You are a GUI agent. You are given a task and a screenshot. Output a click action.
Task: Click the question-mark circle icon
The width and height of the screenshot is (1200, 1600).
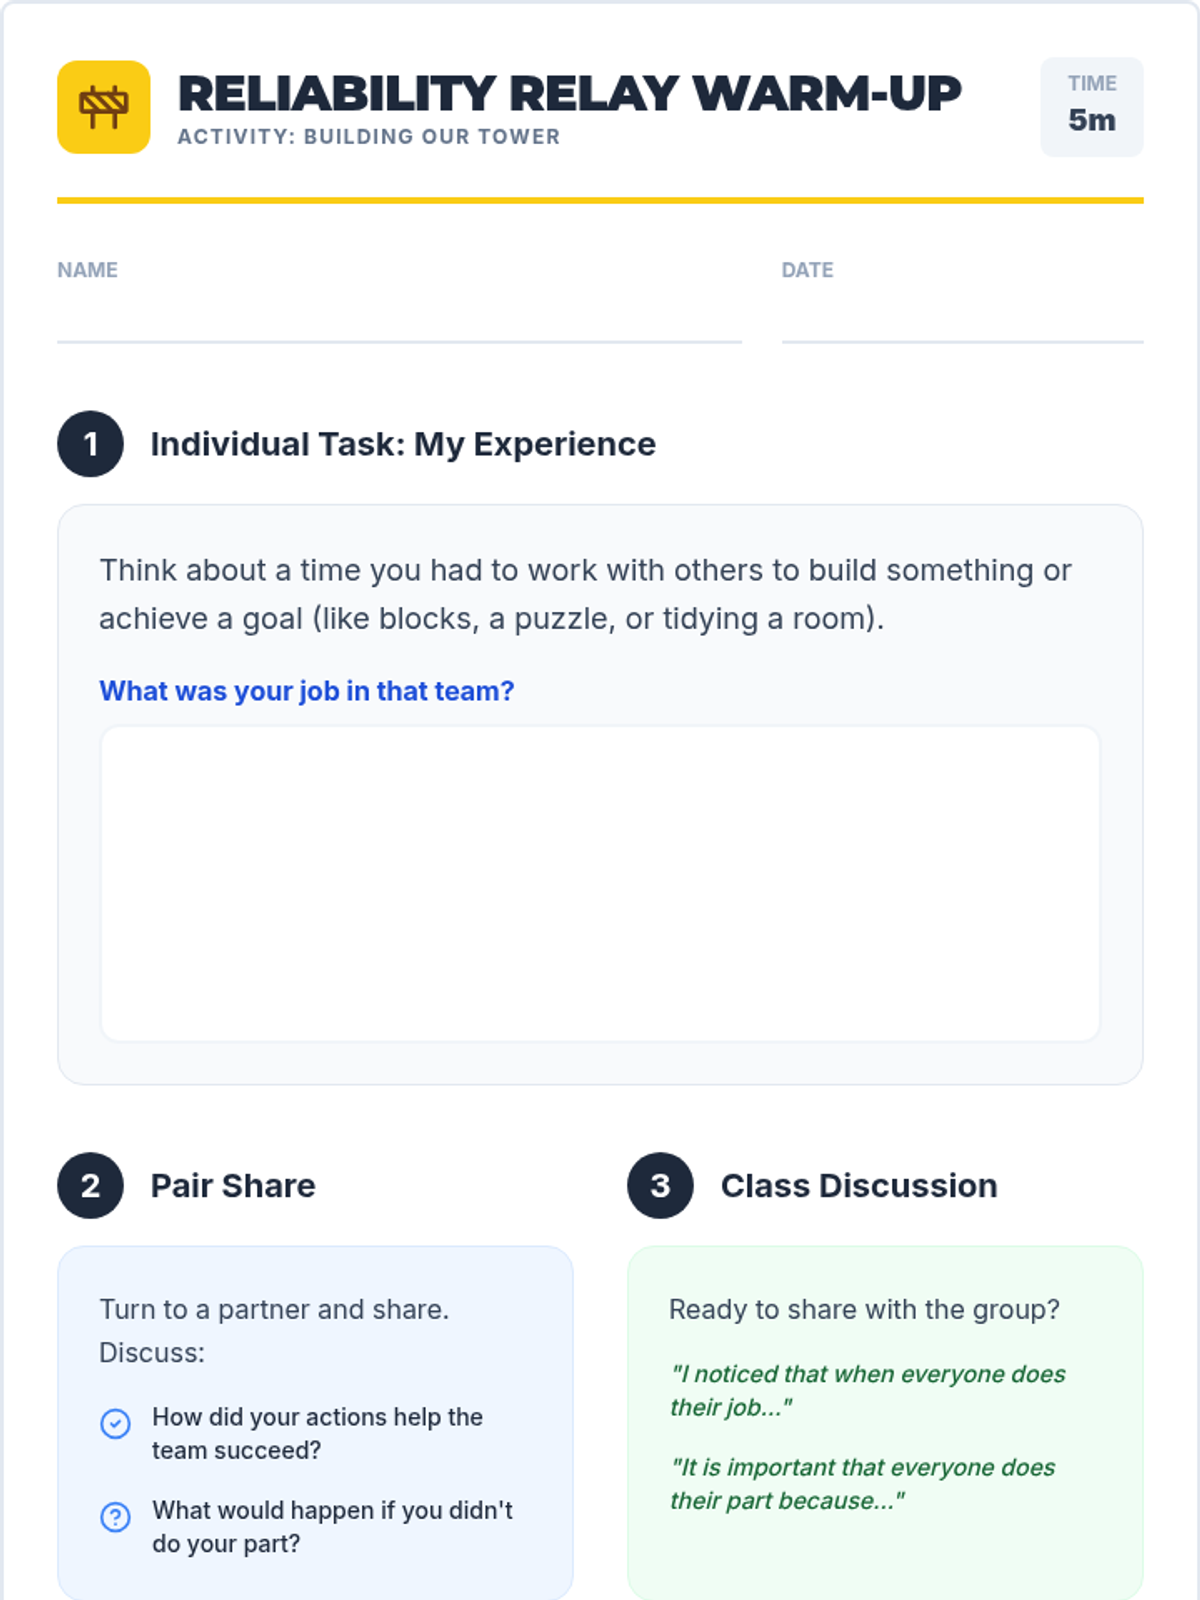[116, 1517]
